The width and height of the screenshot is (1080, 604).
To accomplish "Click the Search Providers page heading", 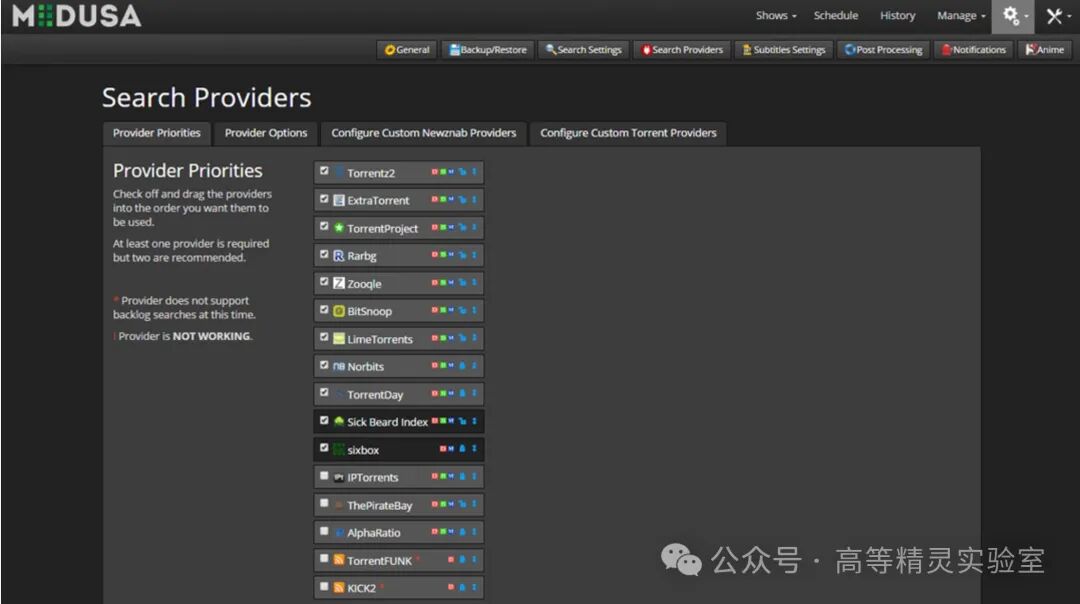I will 207,98.
